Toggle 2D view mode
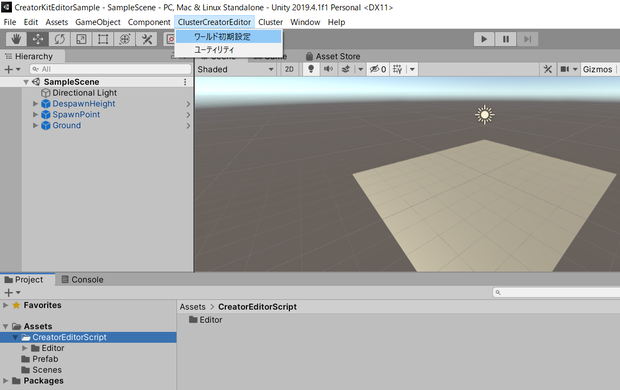Image resolution: width=620 pixels, height=390 pixels. click(x=289, y=69)
